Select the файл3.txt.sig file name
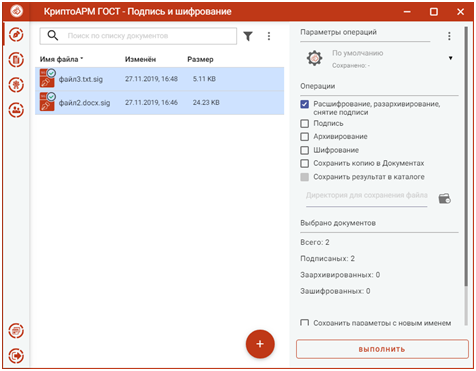The height and width of the screenshot is (371, 476). pyautogui.click(x=81, y=79)
